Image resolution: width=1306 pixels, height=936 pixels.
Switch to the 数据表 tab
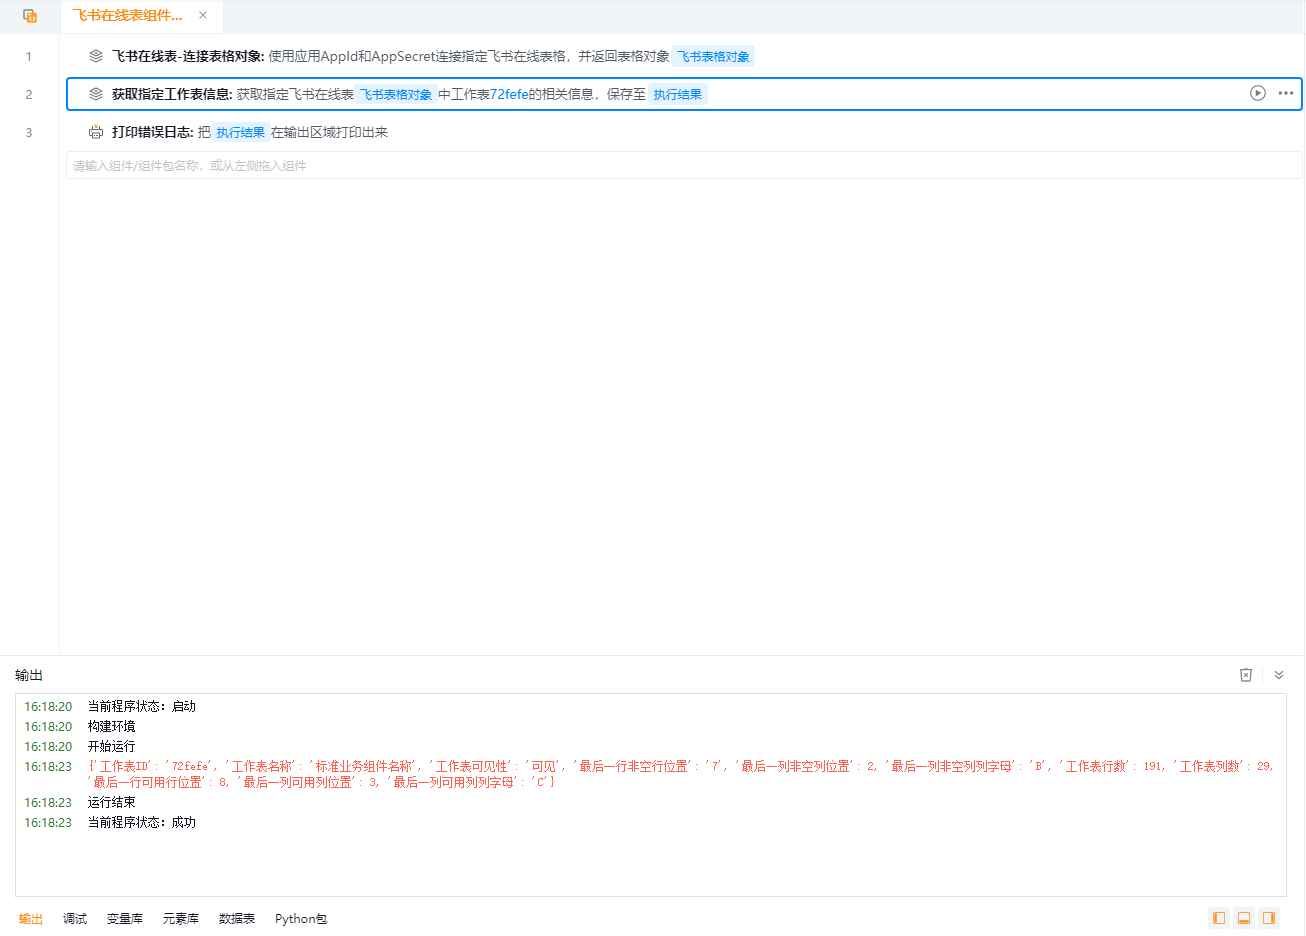(x=237, y=918)
